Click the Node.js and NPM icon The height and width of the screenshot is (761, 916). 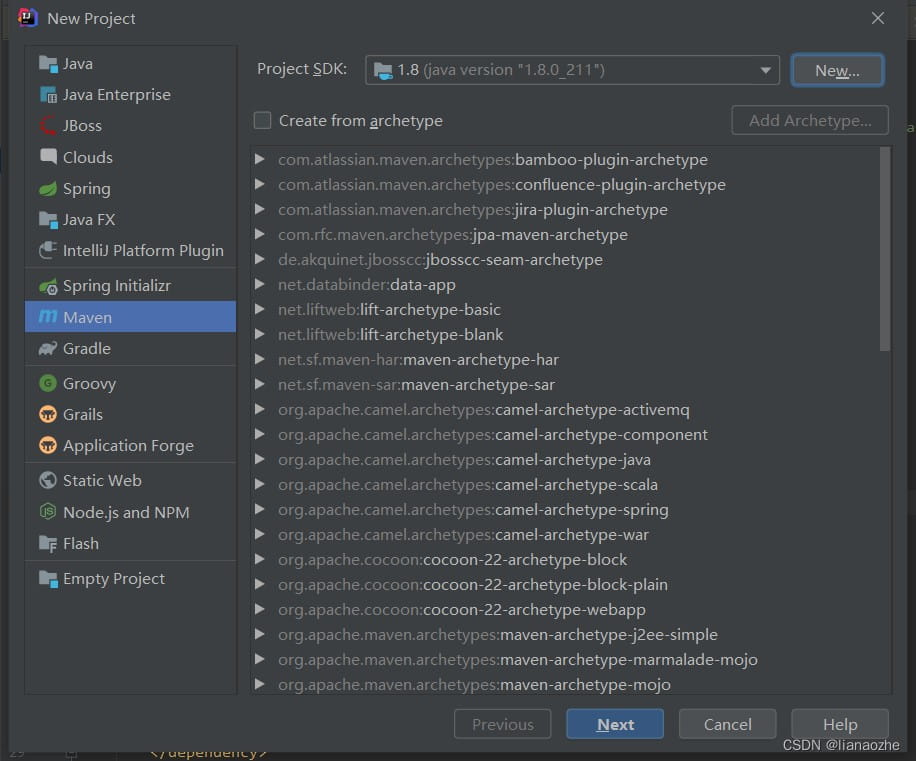[48, 512]
